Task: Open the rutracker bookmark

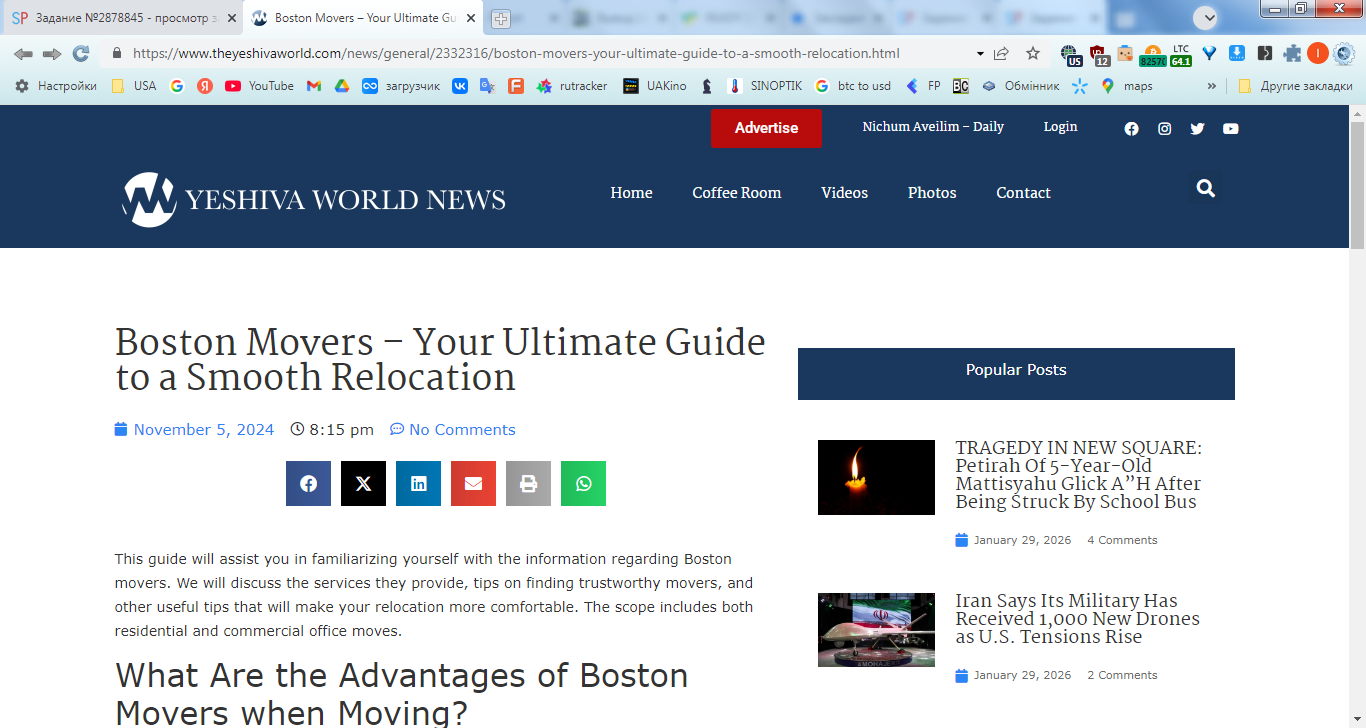Action: (x=572, y=86)
